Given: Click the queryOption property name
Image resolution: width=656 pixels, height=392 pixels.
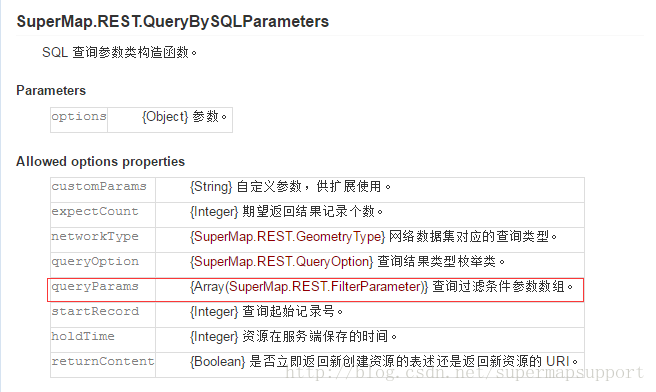Looking at the screenshot, I should pyautogui.click(x=95, y=262).
